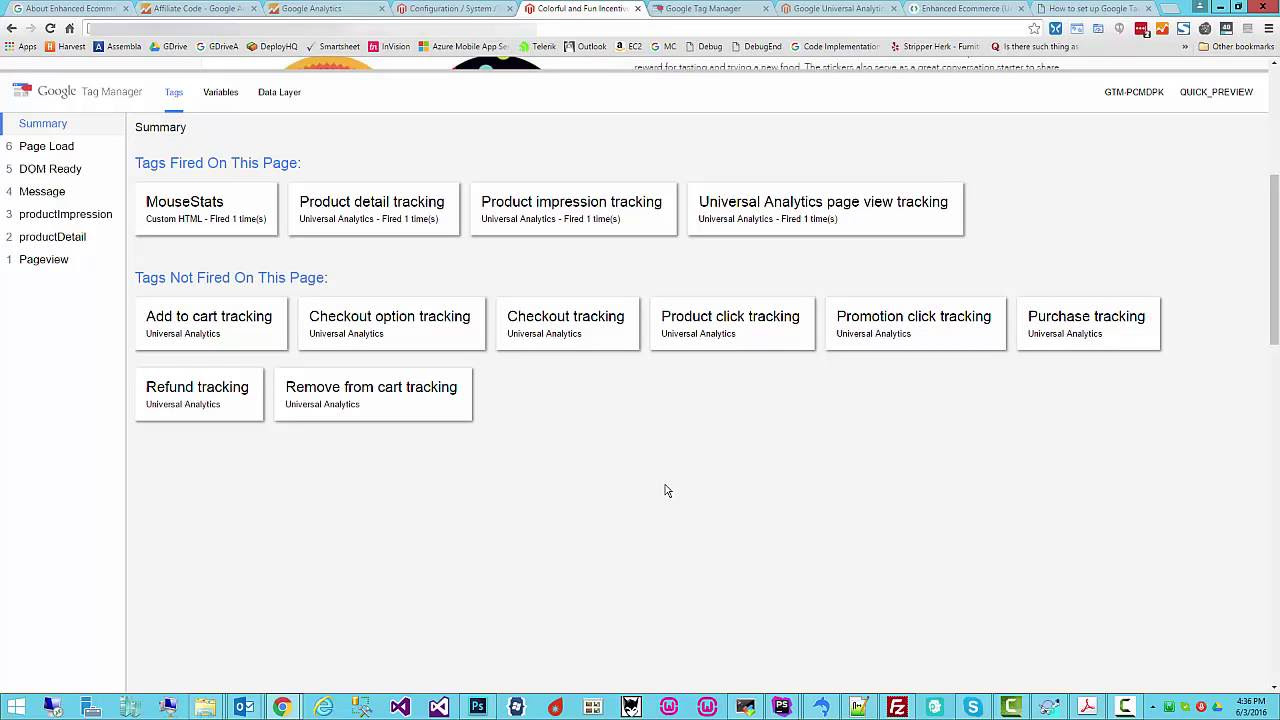Open the Purchase tracking tag card
The height and width of the screenshot is (720, 1280).
pyautogui.click(x=1088, y=323)
